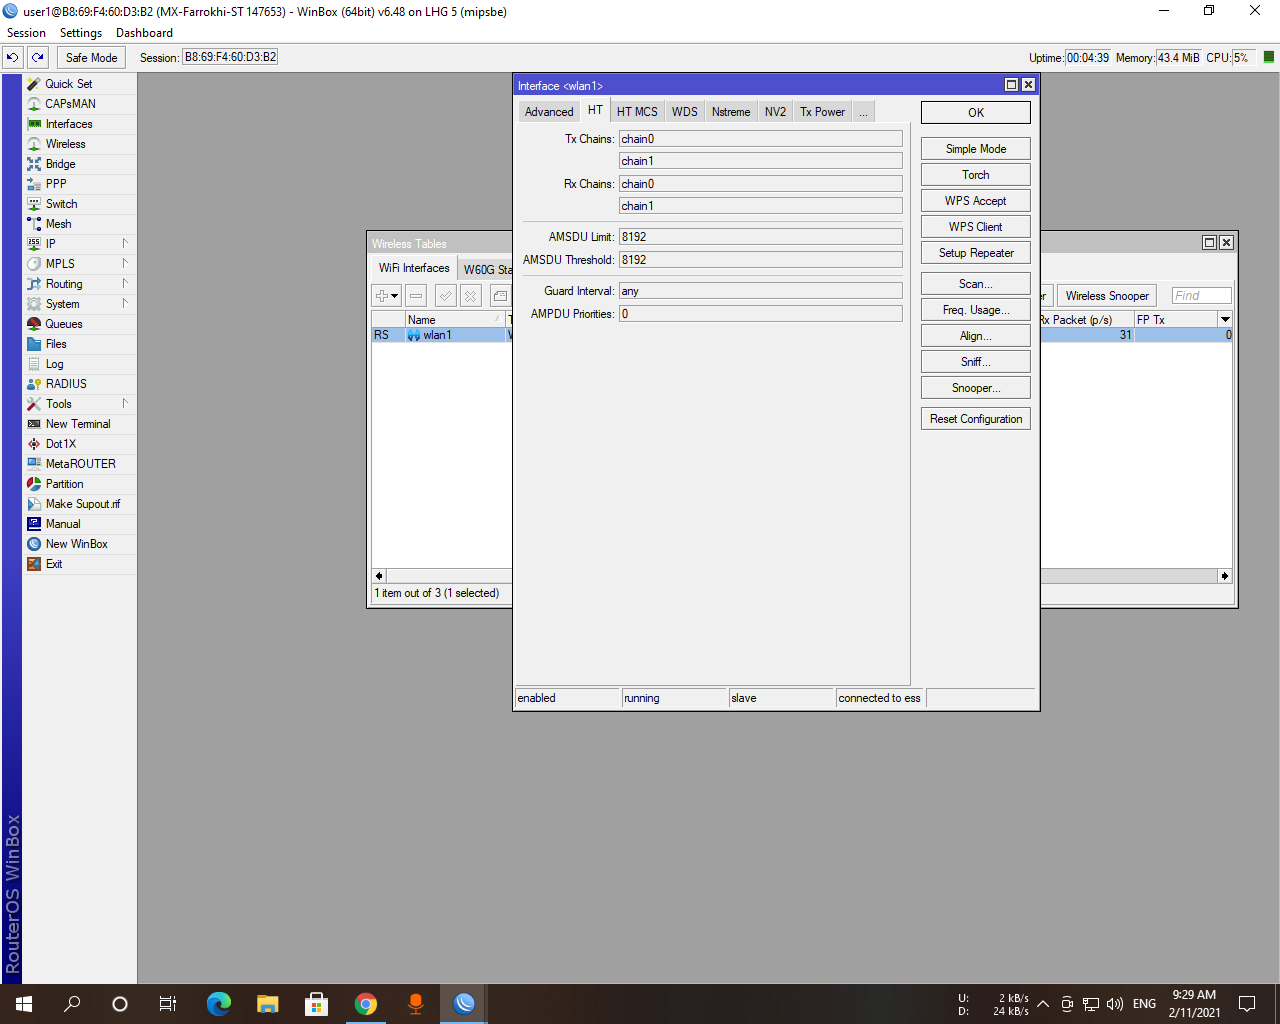The height and width of the screenshot is (1024, 1280).
Task: Click the Find search field
Action: coord(1200,294)
